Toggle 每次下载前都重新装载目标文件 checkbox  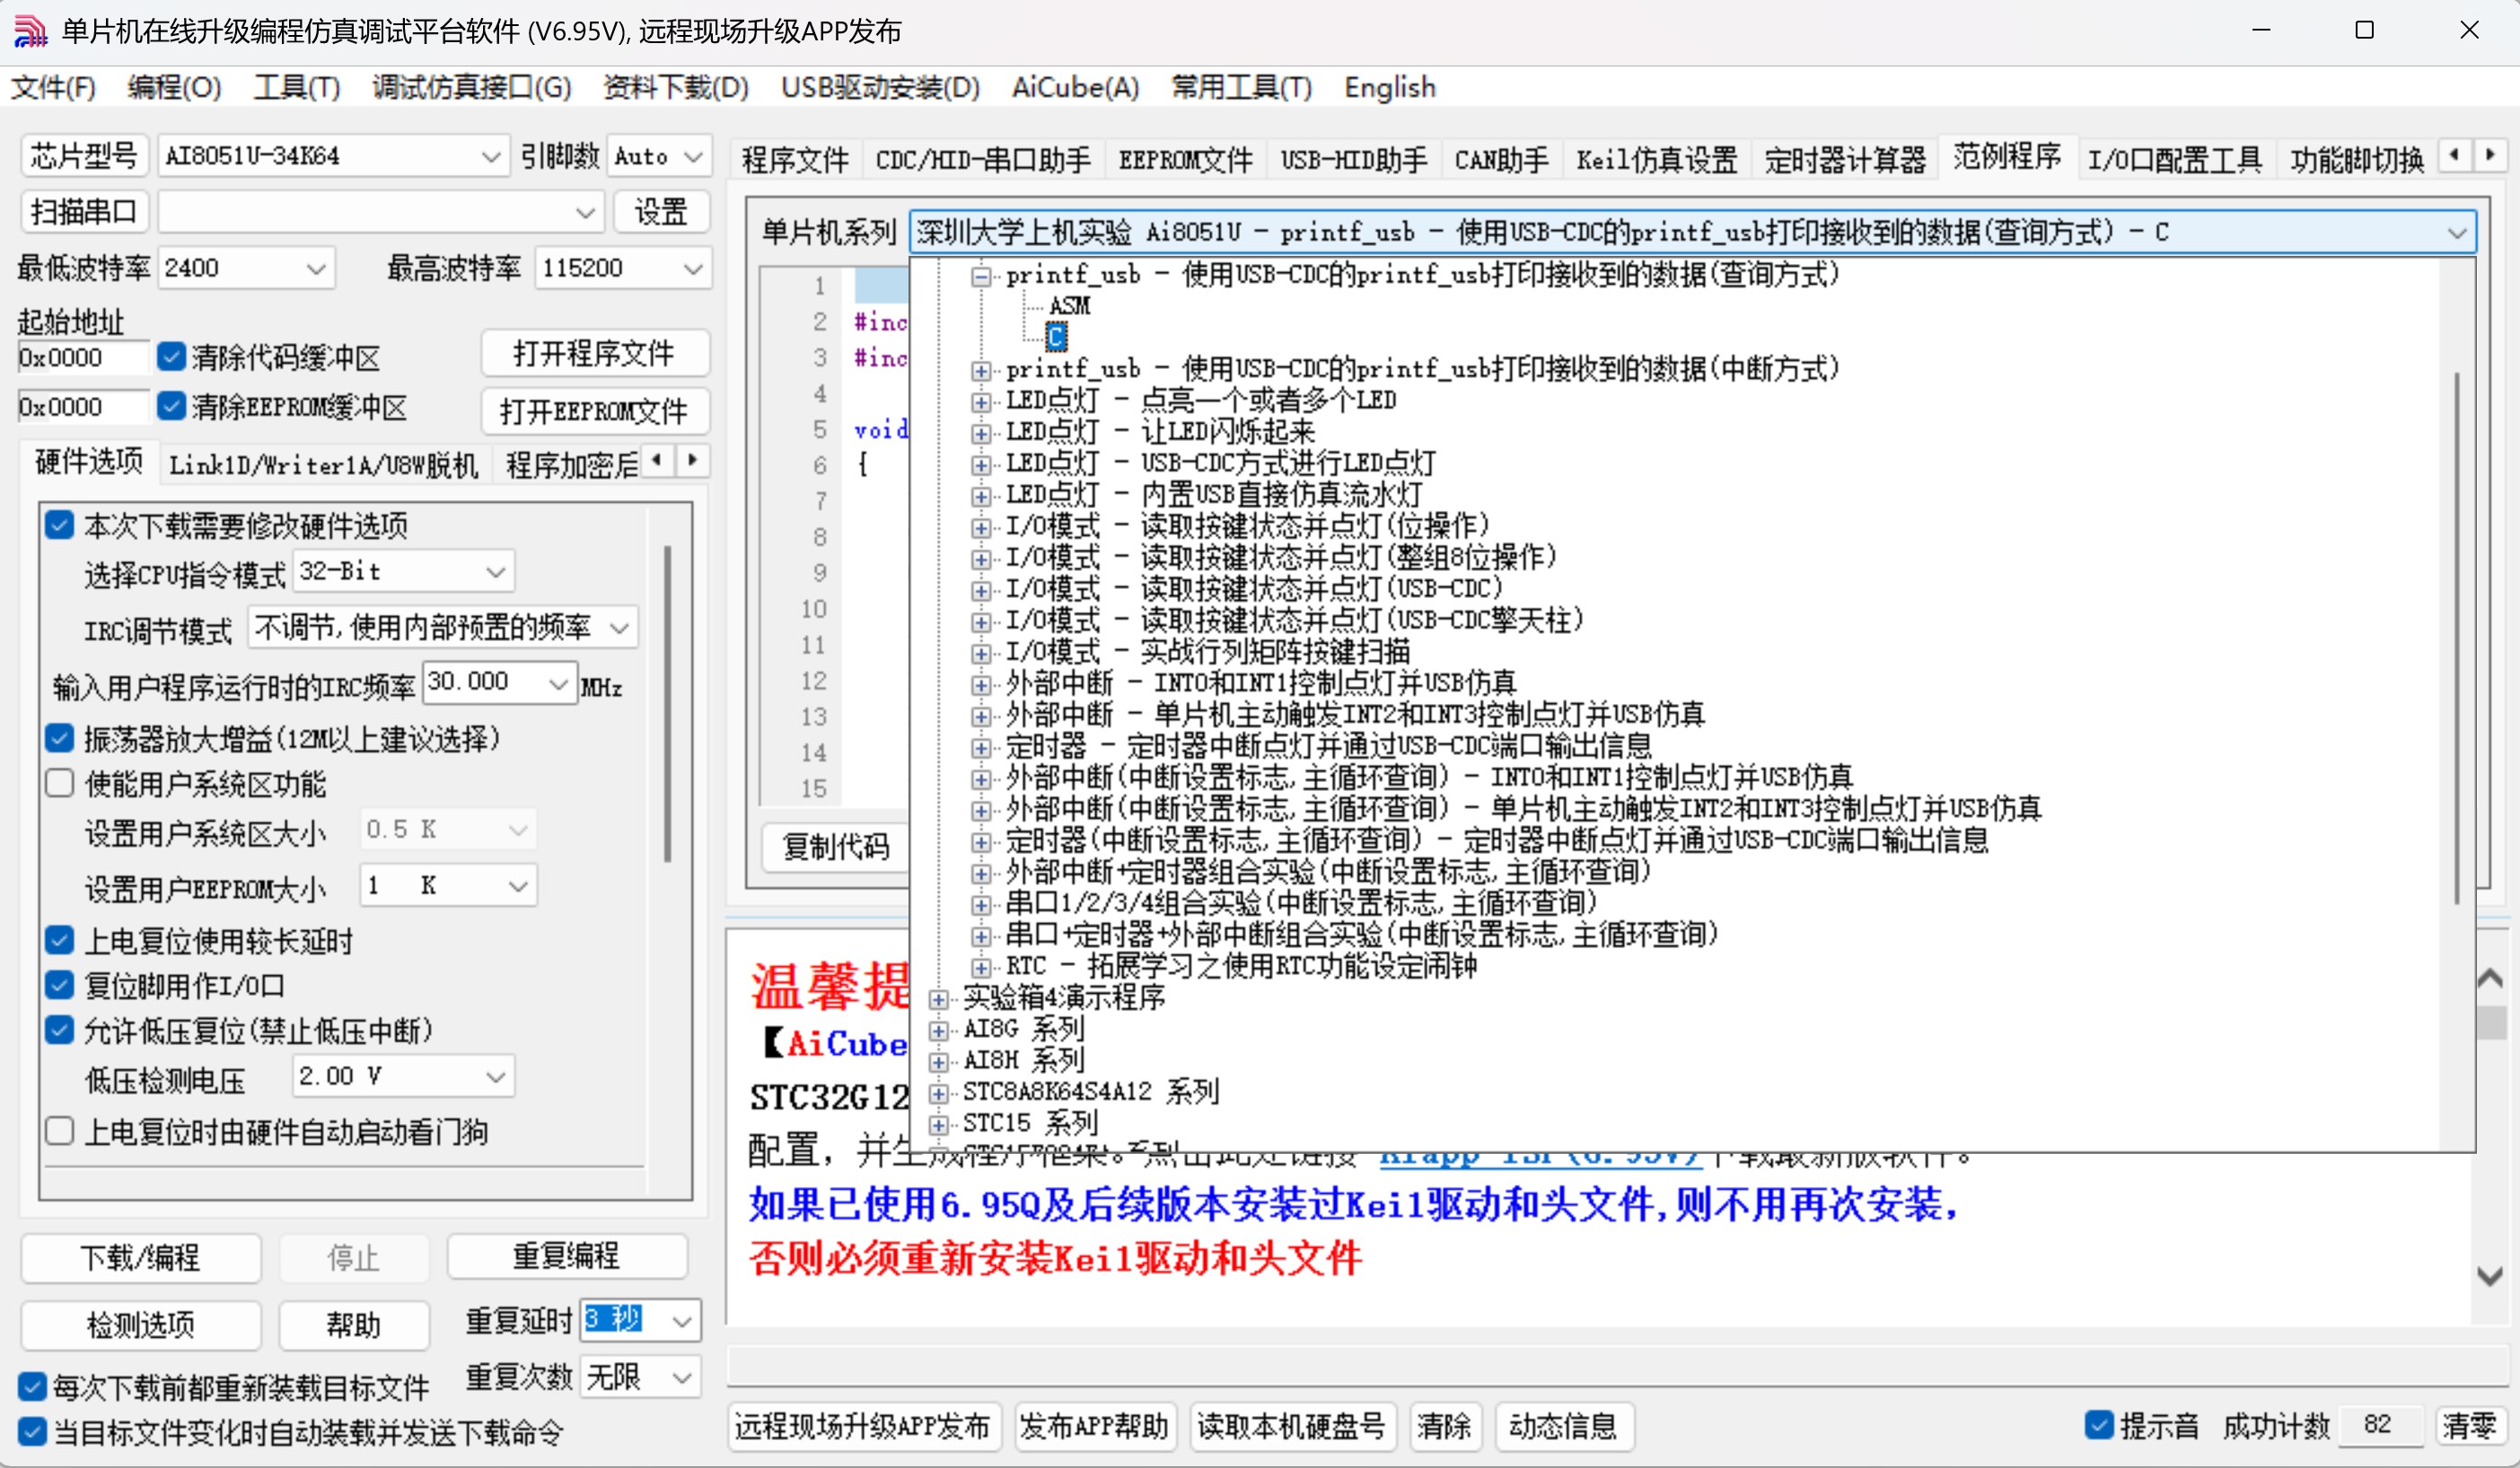tap(32, 1387)
